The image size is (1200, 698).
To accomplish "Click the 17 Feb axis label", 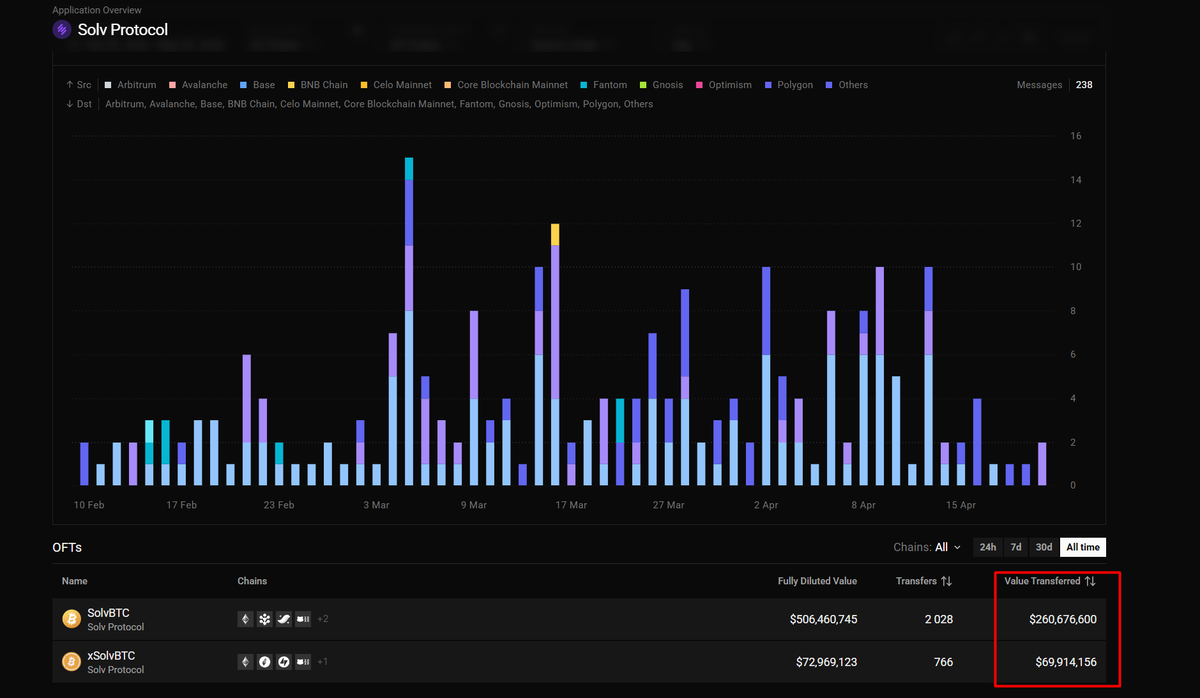I will (x=181, y=505).
